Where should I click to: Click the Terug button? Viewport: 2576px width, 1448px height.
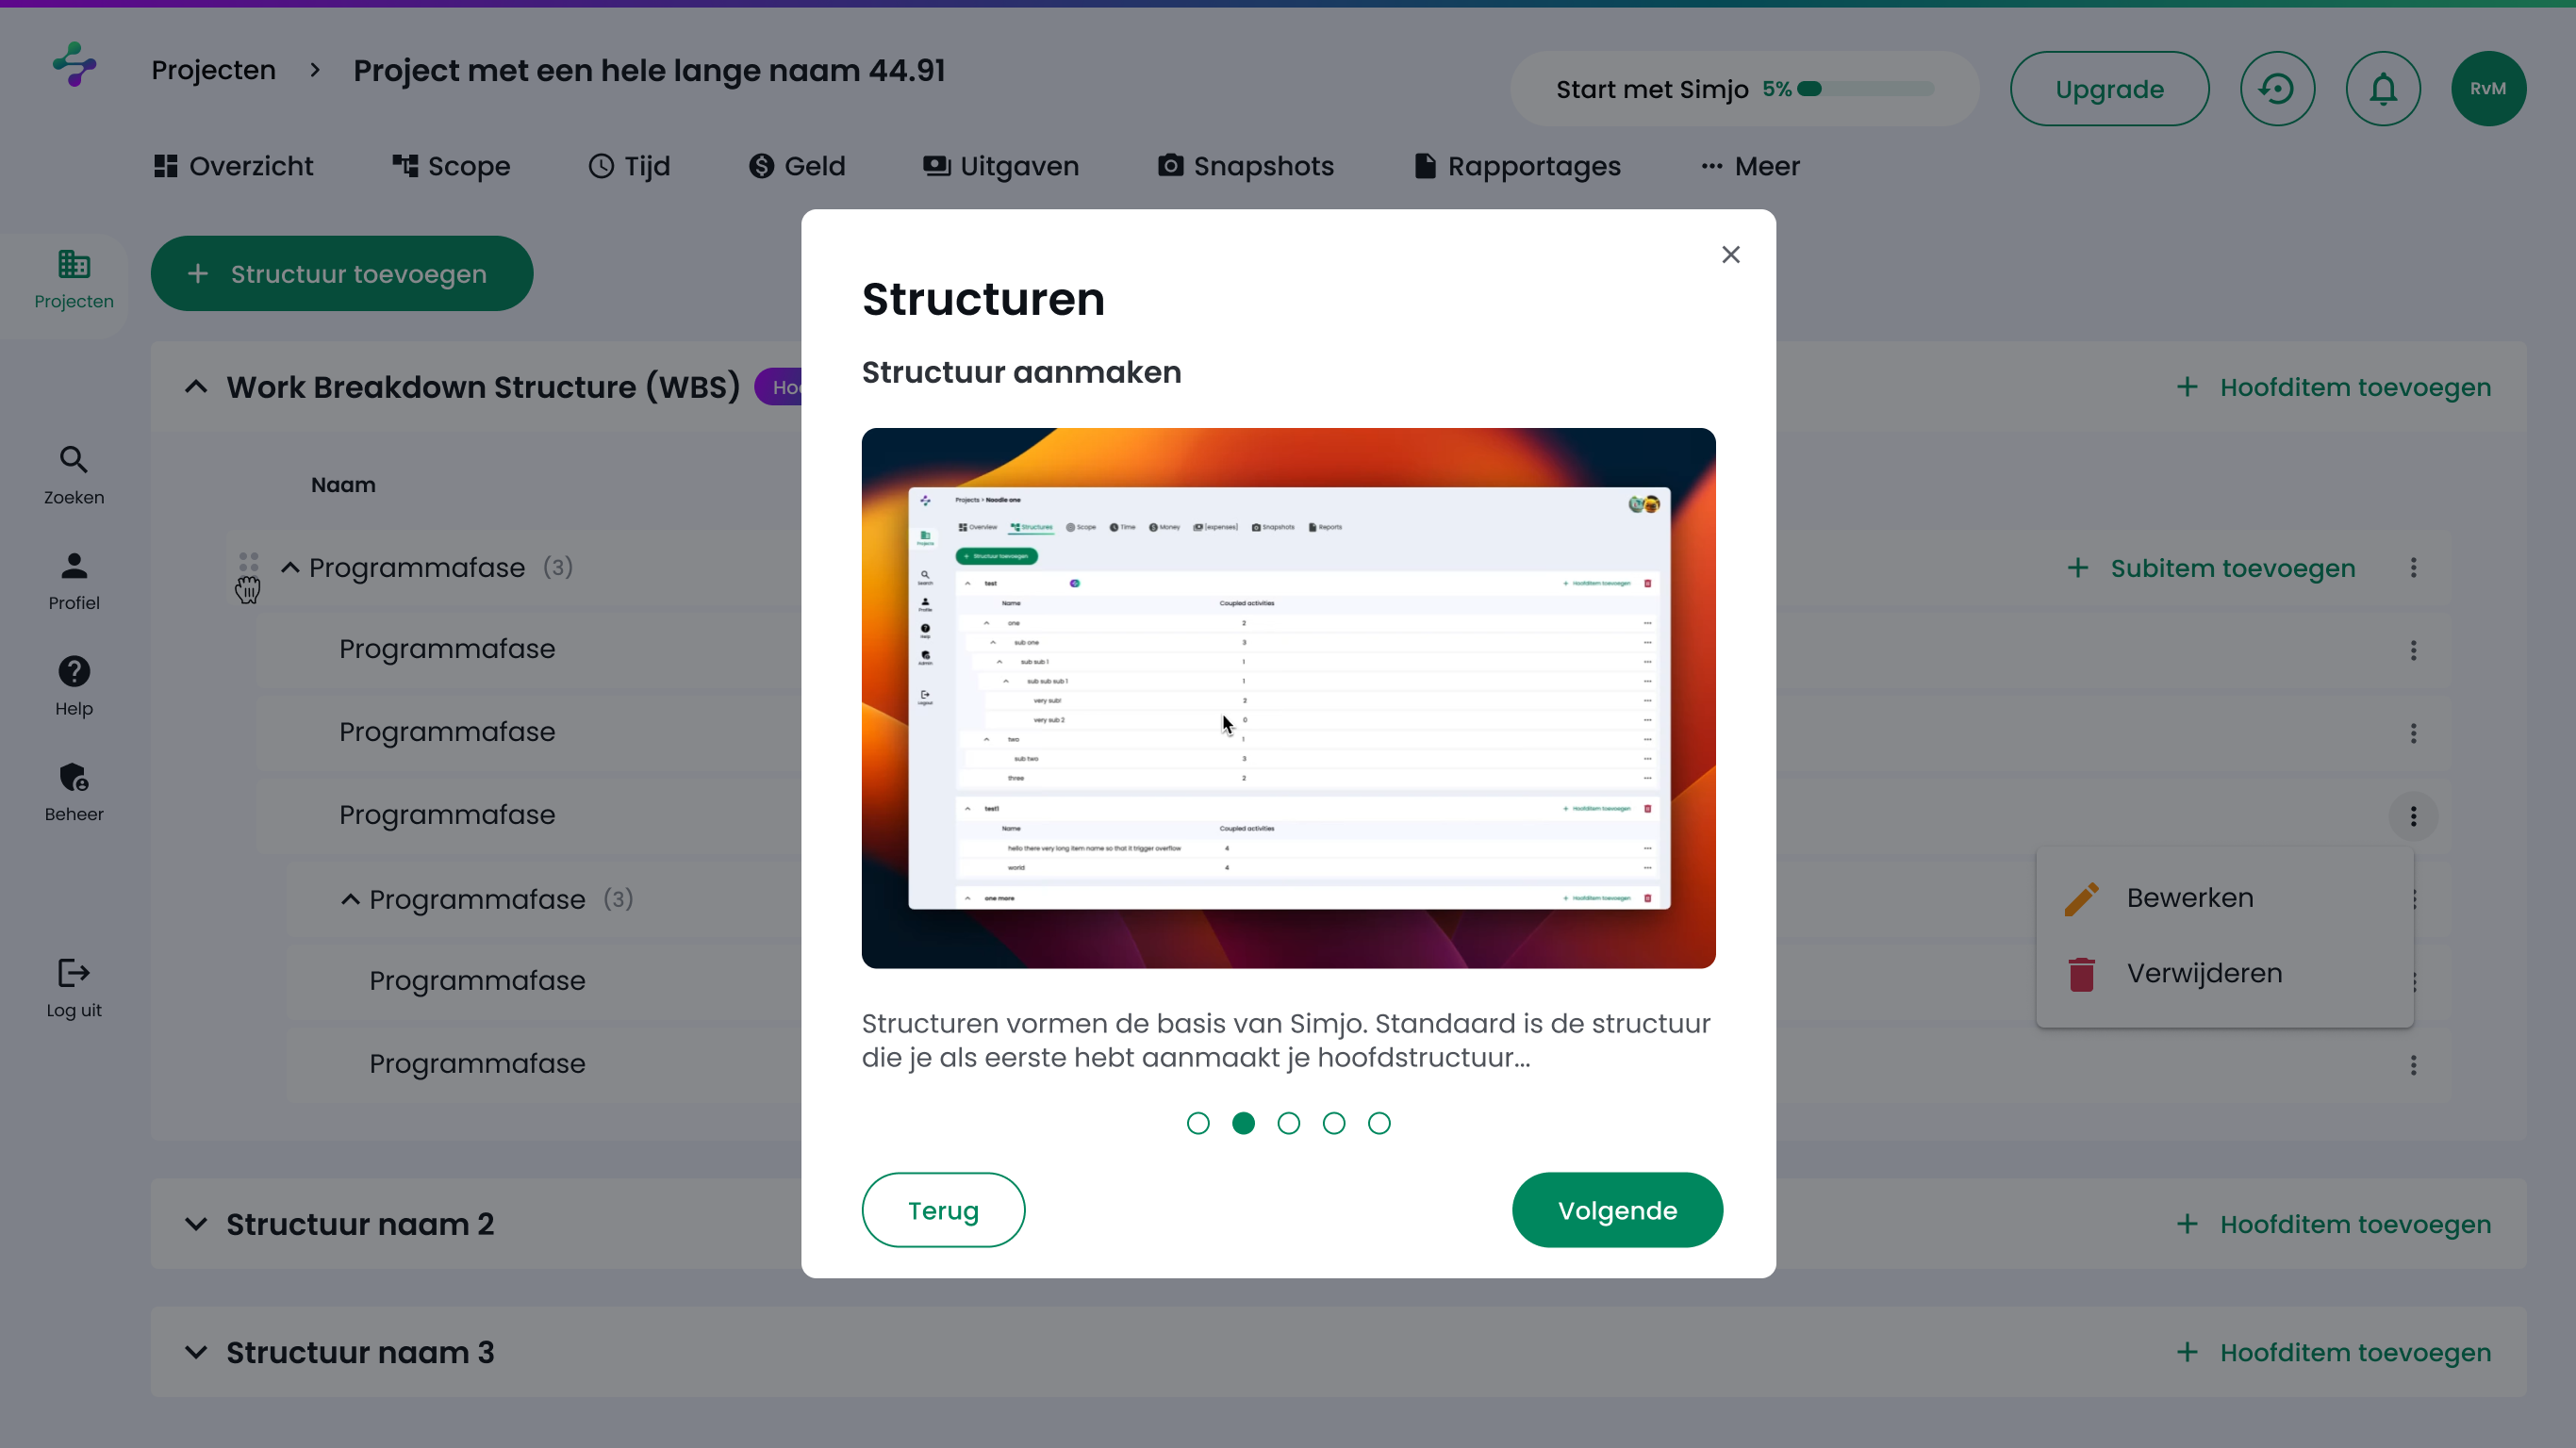pyautogui.click(x=943, y=1210)
